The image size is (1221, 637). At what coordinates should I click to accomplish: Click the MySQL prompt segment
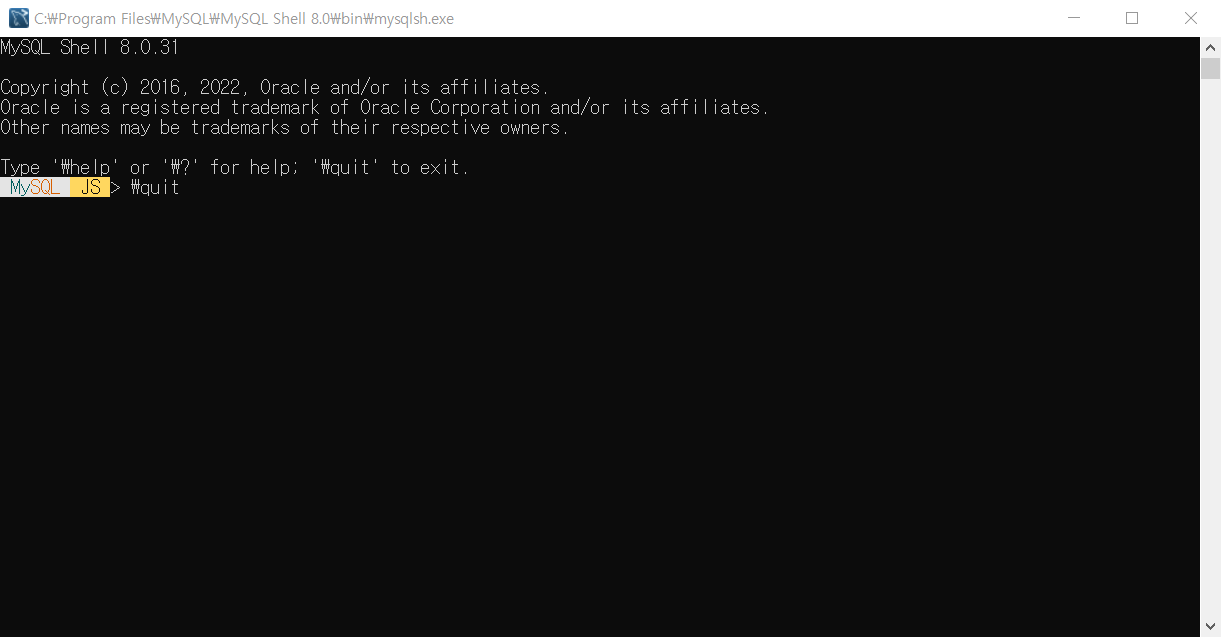tap(35, 187)
